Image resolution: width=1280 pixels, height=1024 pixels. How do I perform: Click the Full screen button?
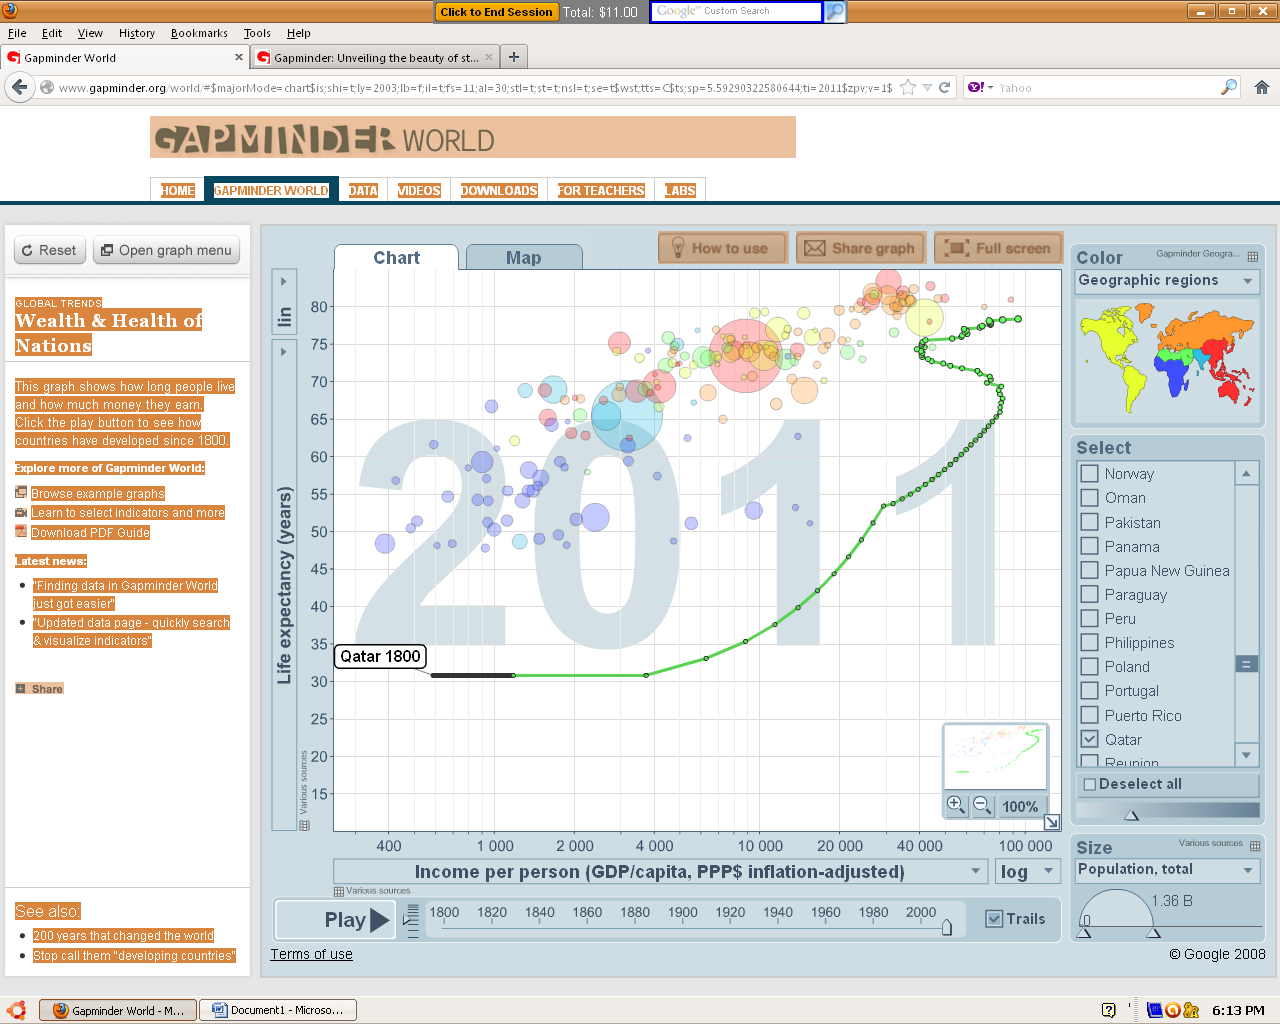tap(998, 248)
